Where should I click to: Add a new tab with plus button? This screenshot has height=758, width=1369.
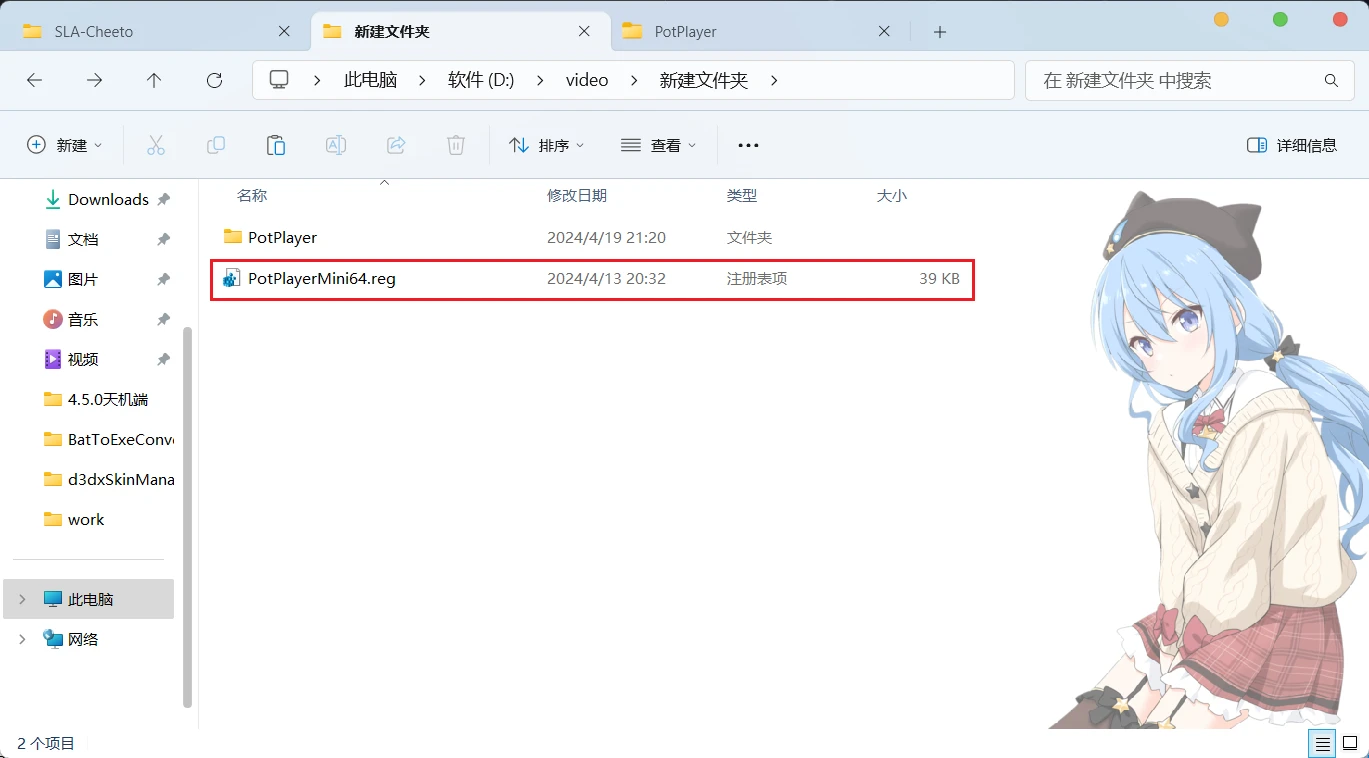click(x=939, y=32)
